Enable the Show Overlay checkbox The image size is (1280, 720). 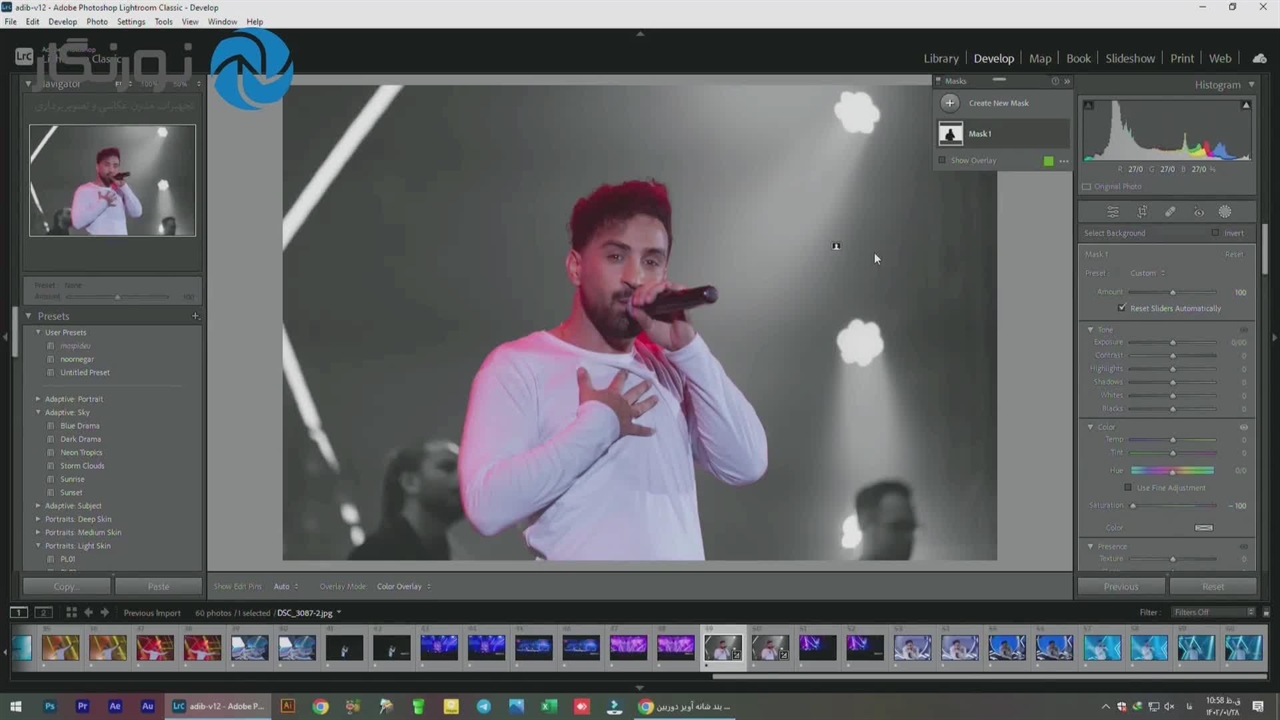pyautogui.click(x=942, y=160)
